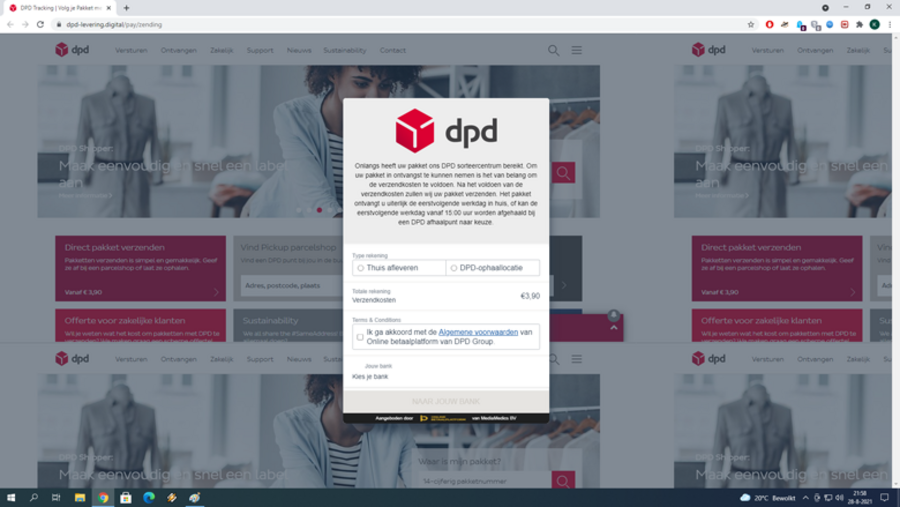
Task: Open the Contact menu item
Action: pos(393,51)
